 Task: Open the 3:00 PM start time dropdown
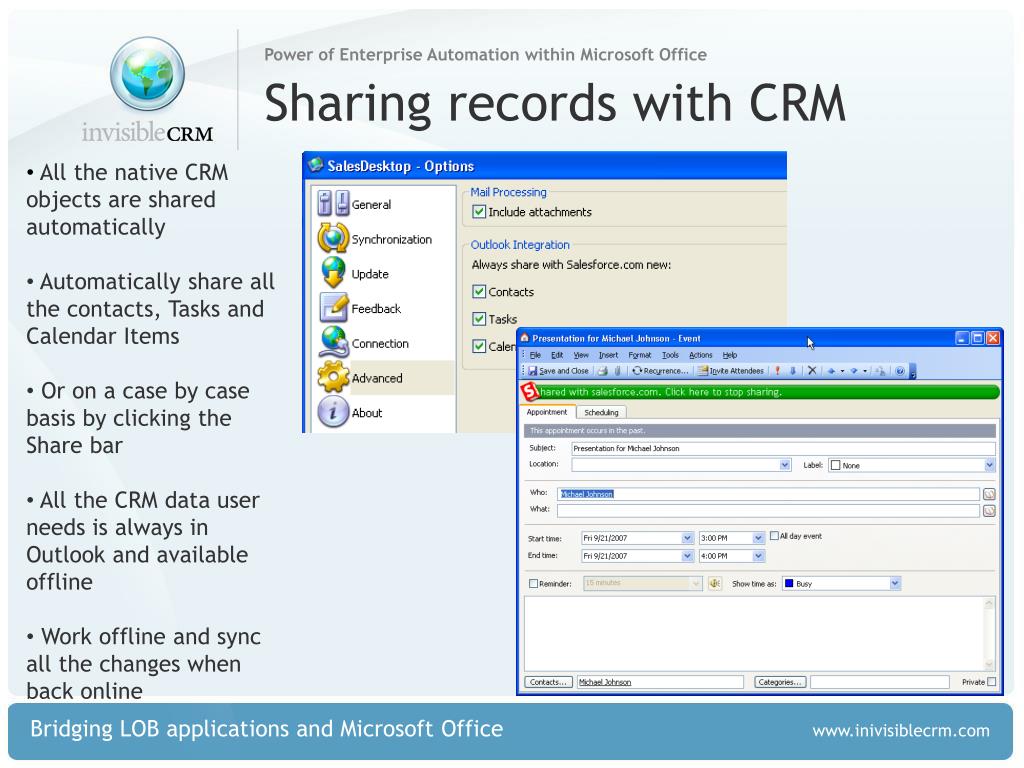coord(758,538)
